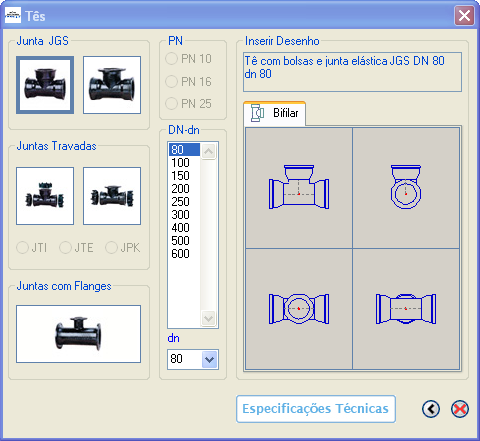This screenshot has height=441, width=480.
Task: Select the second Junta JGS flanged-branch tee
Action: 112,85
